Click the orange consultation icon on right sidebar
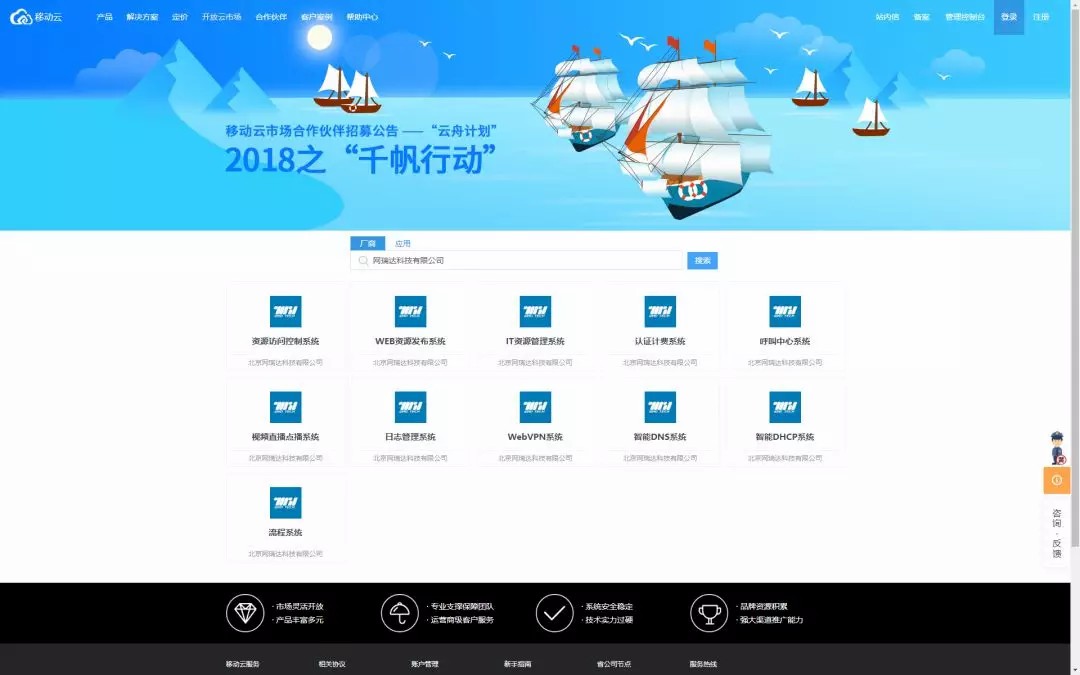This screenshot has width=1080, height=675. tap(1056, 480)
